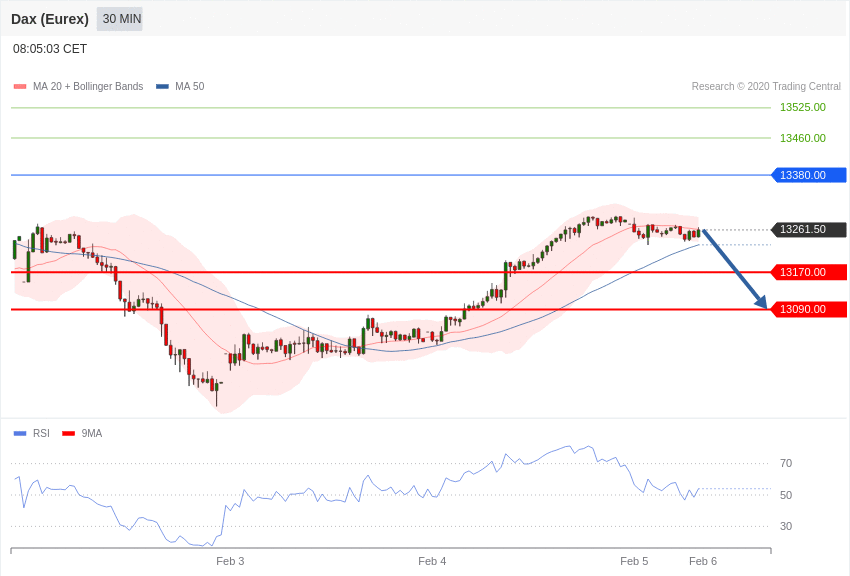Image resolution: width=850 pixels, height=576 pixels.
Task: Select the 13170.00 red support tag
Action: pos(809,272)
